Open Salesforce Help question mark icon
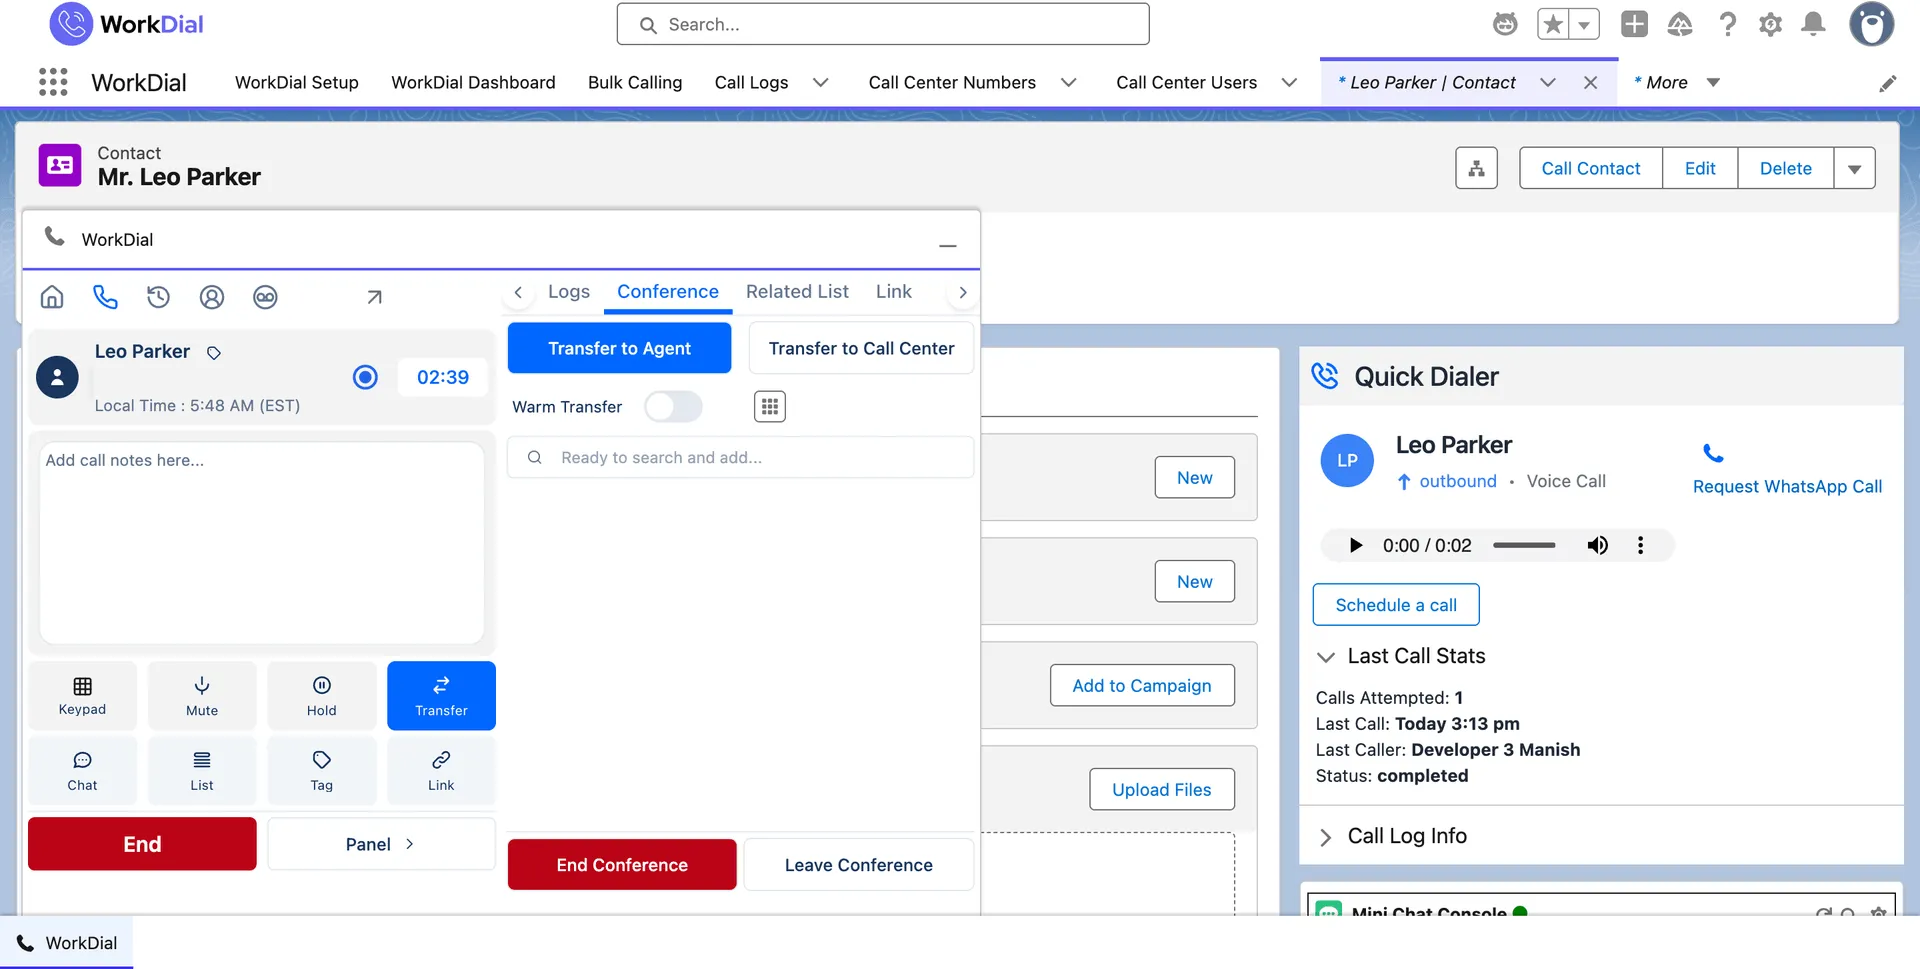 coord(1727,24)
